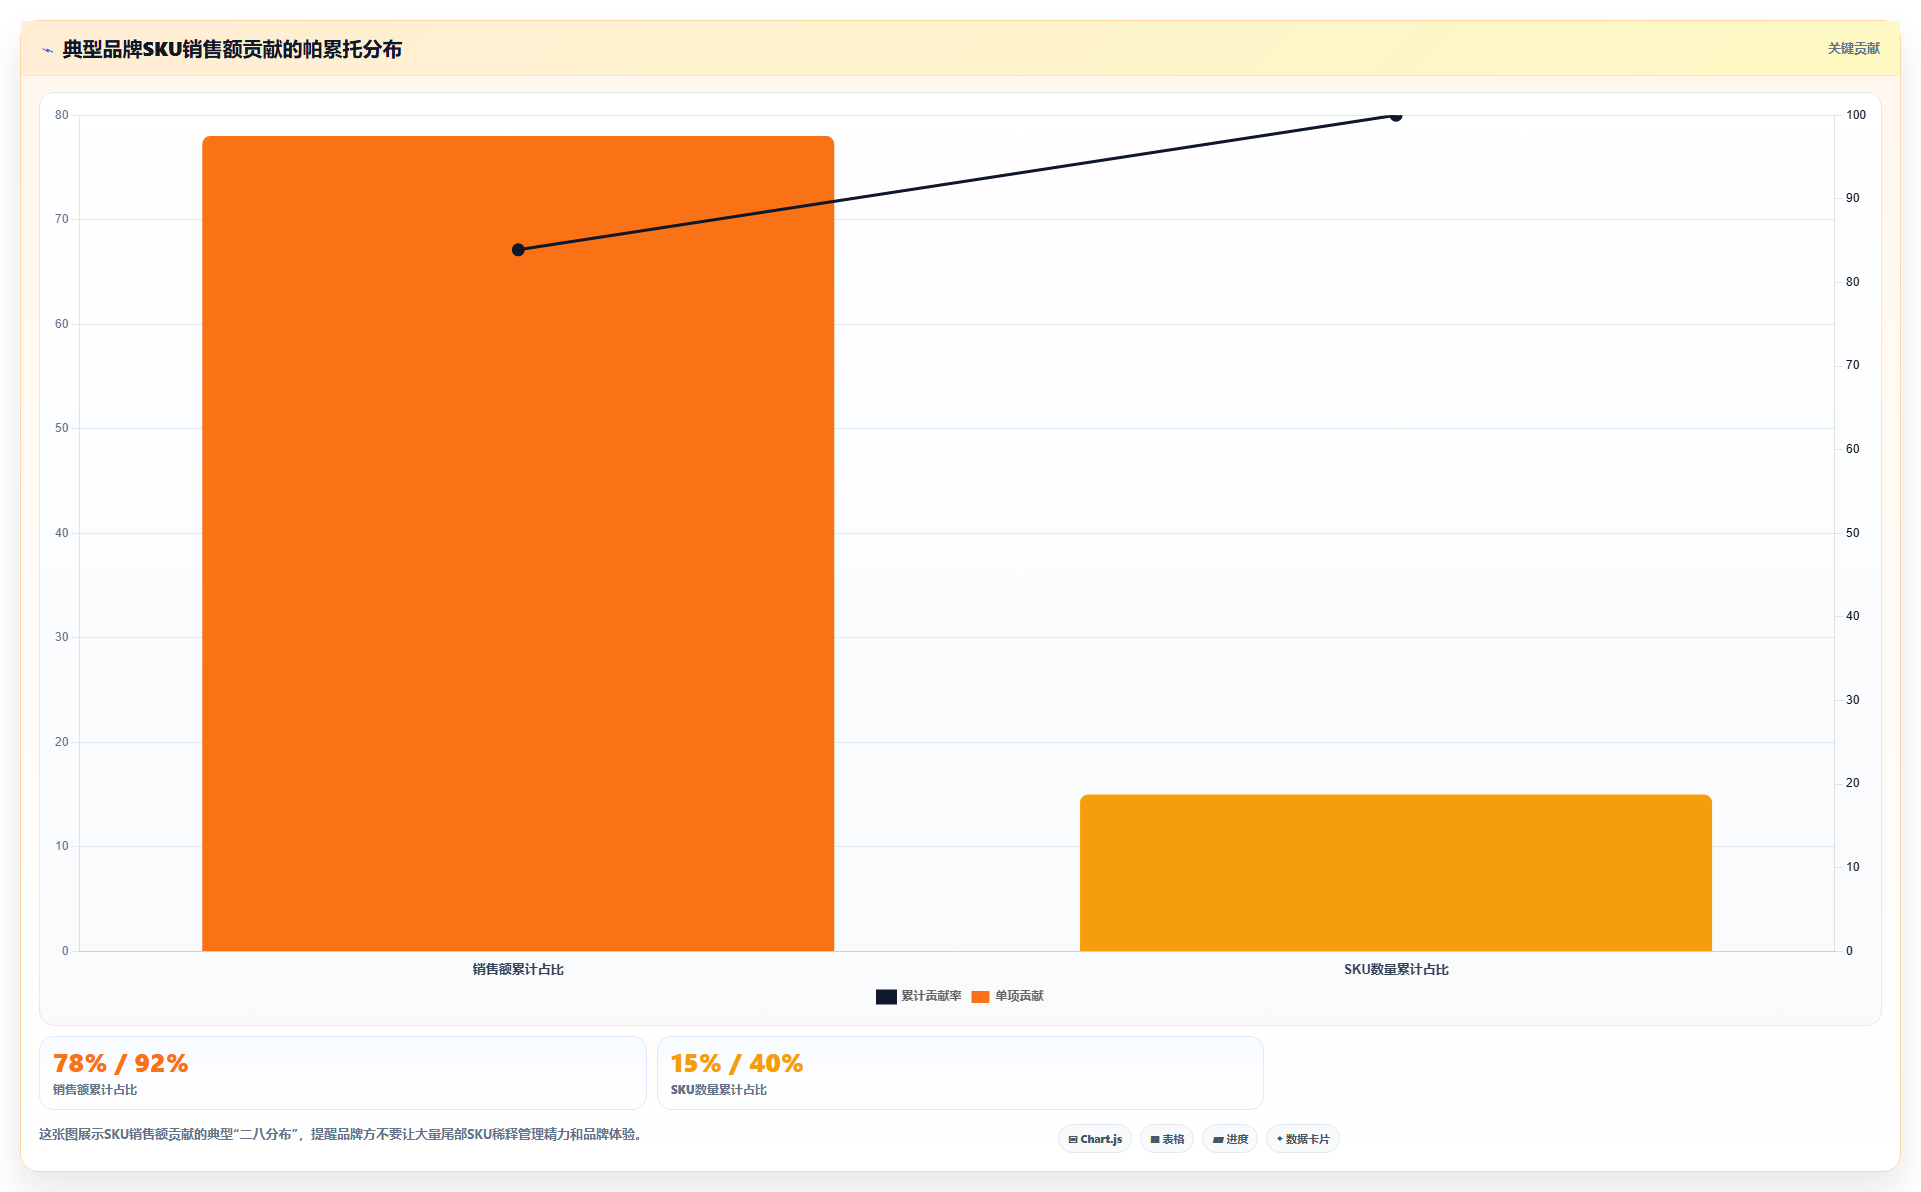Open the 78% / 92% stat card
The image size is (1921, 1192).
[x=343, y=1073]
